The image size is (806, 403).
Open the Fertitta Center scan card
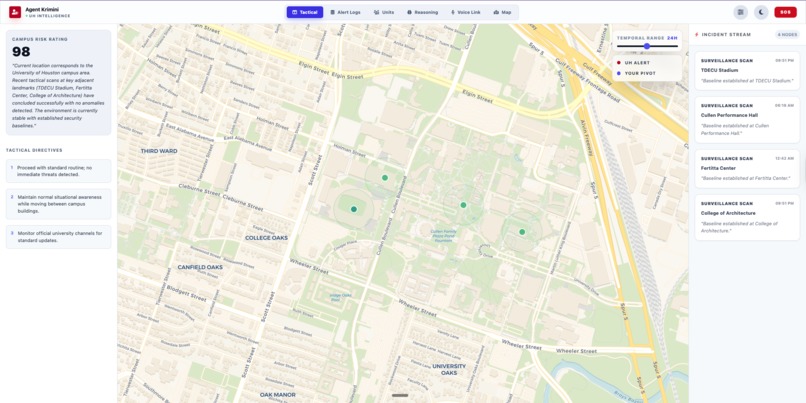[747, 169]
